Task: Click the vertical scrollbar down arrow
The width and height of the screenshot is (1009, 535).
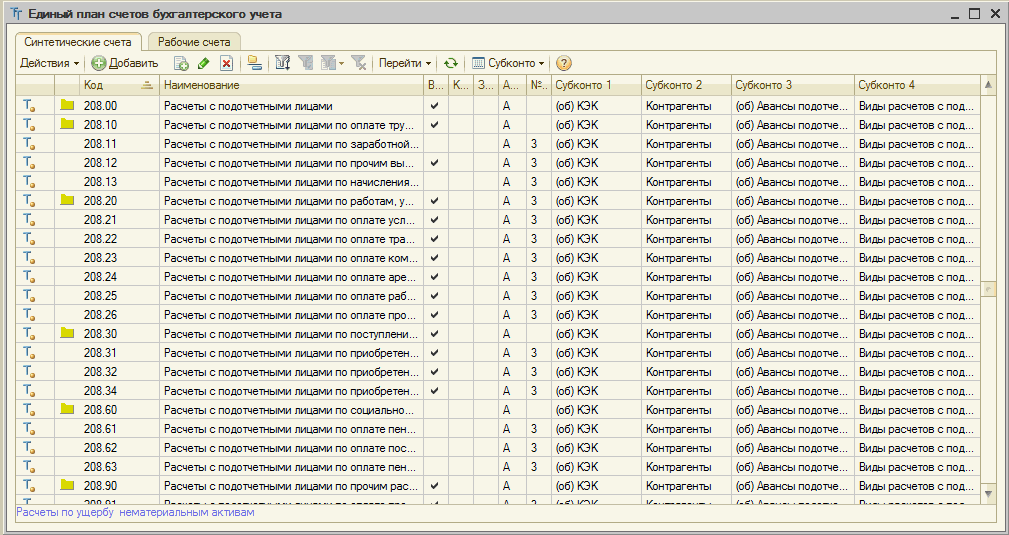Action: tap(989, 493)
